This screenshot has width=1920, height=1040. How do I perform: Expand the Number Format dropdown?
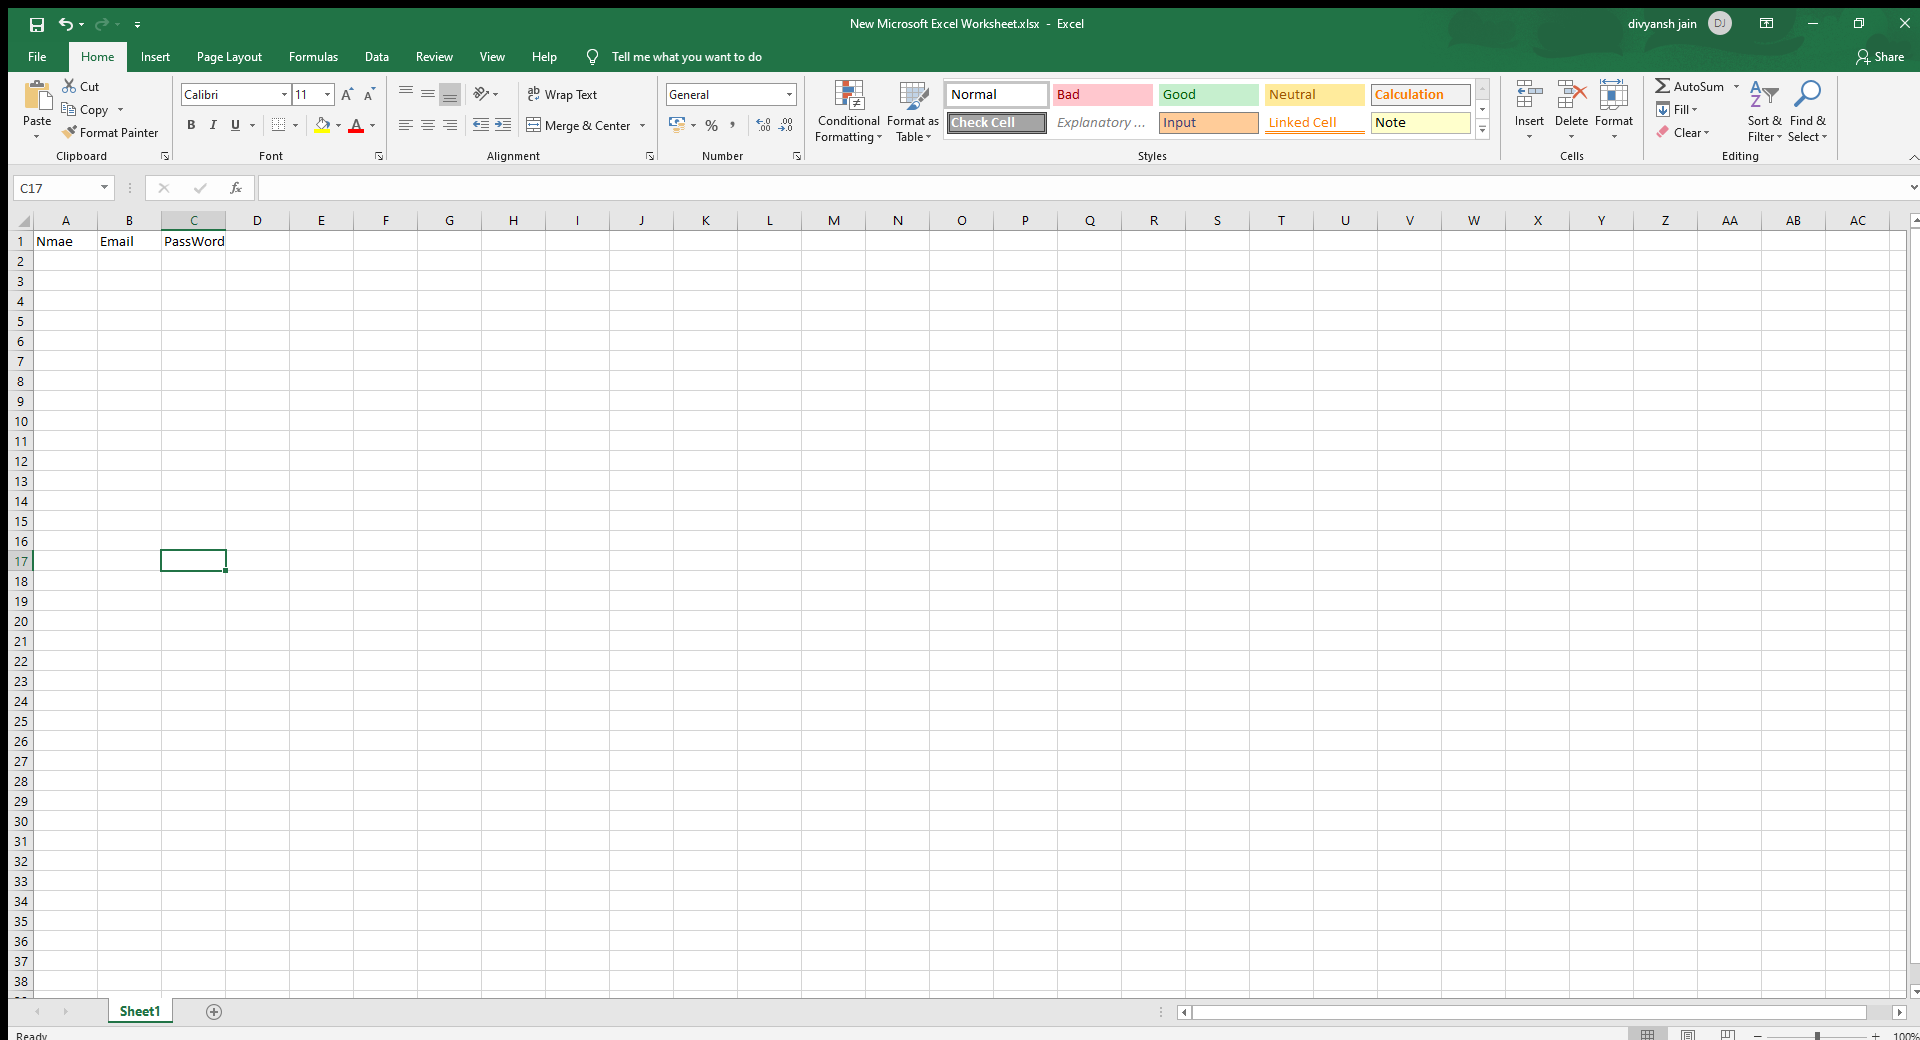(x=788, y=94)
